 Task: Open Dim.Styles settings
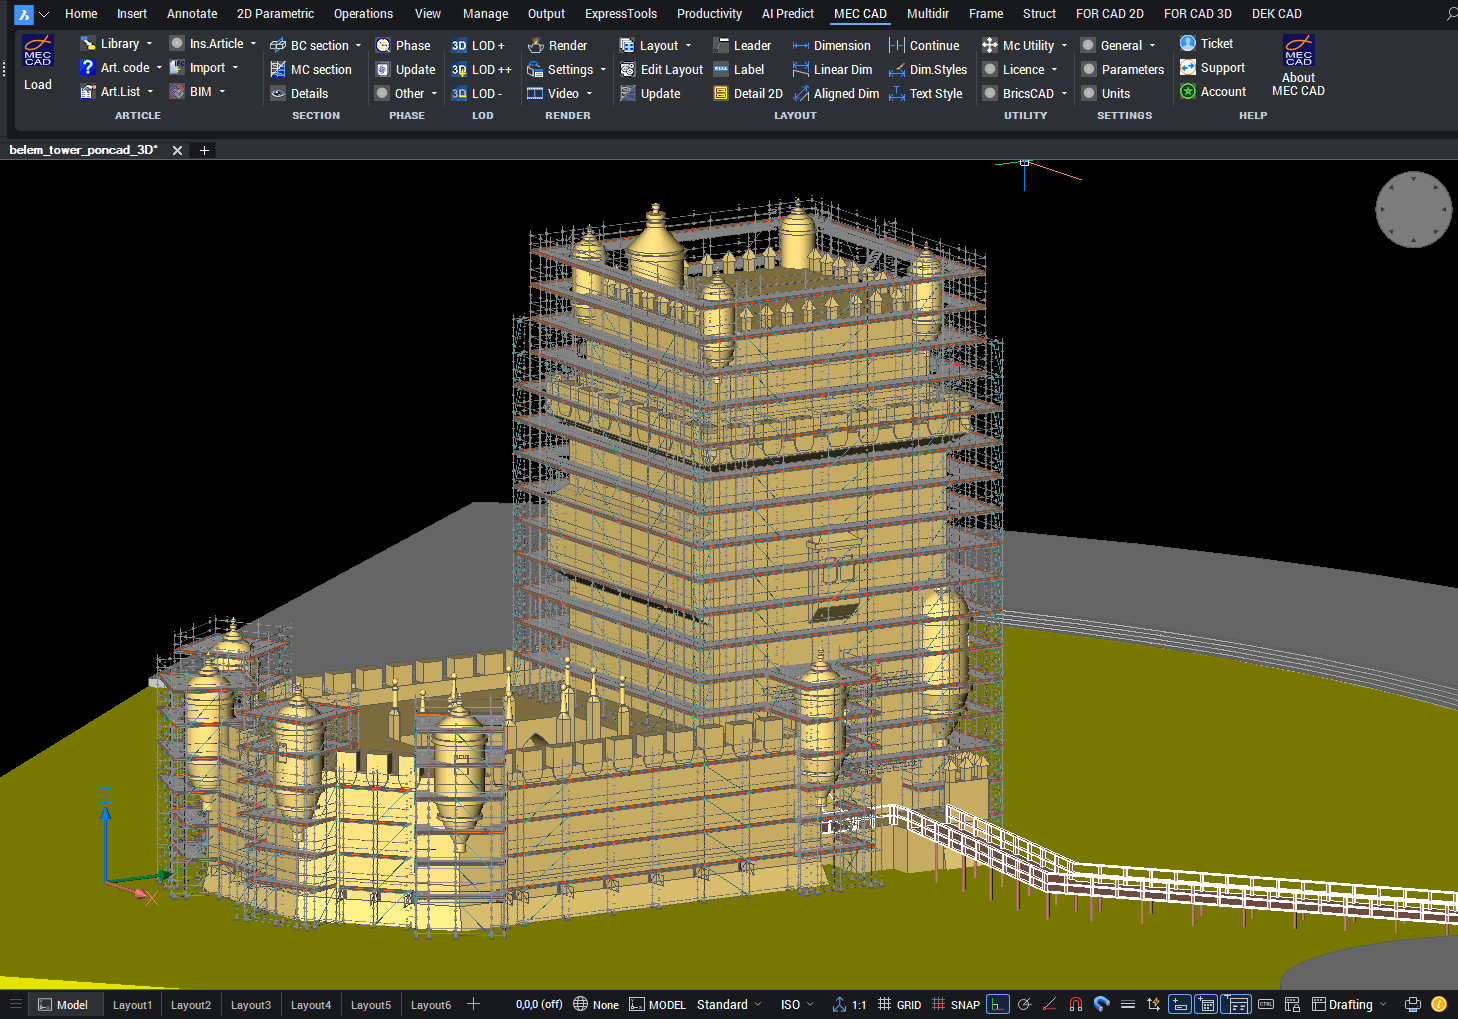coord(929,70)
